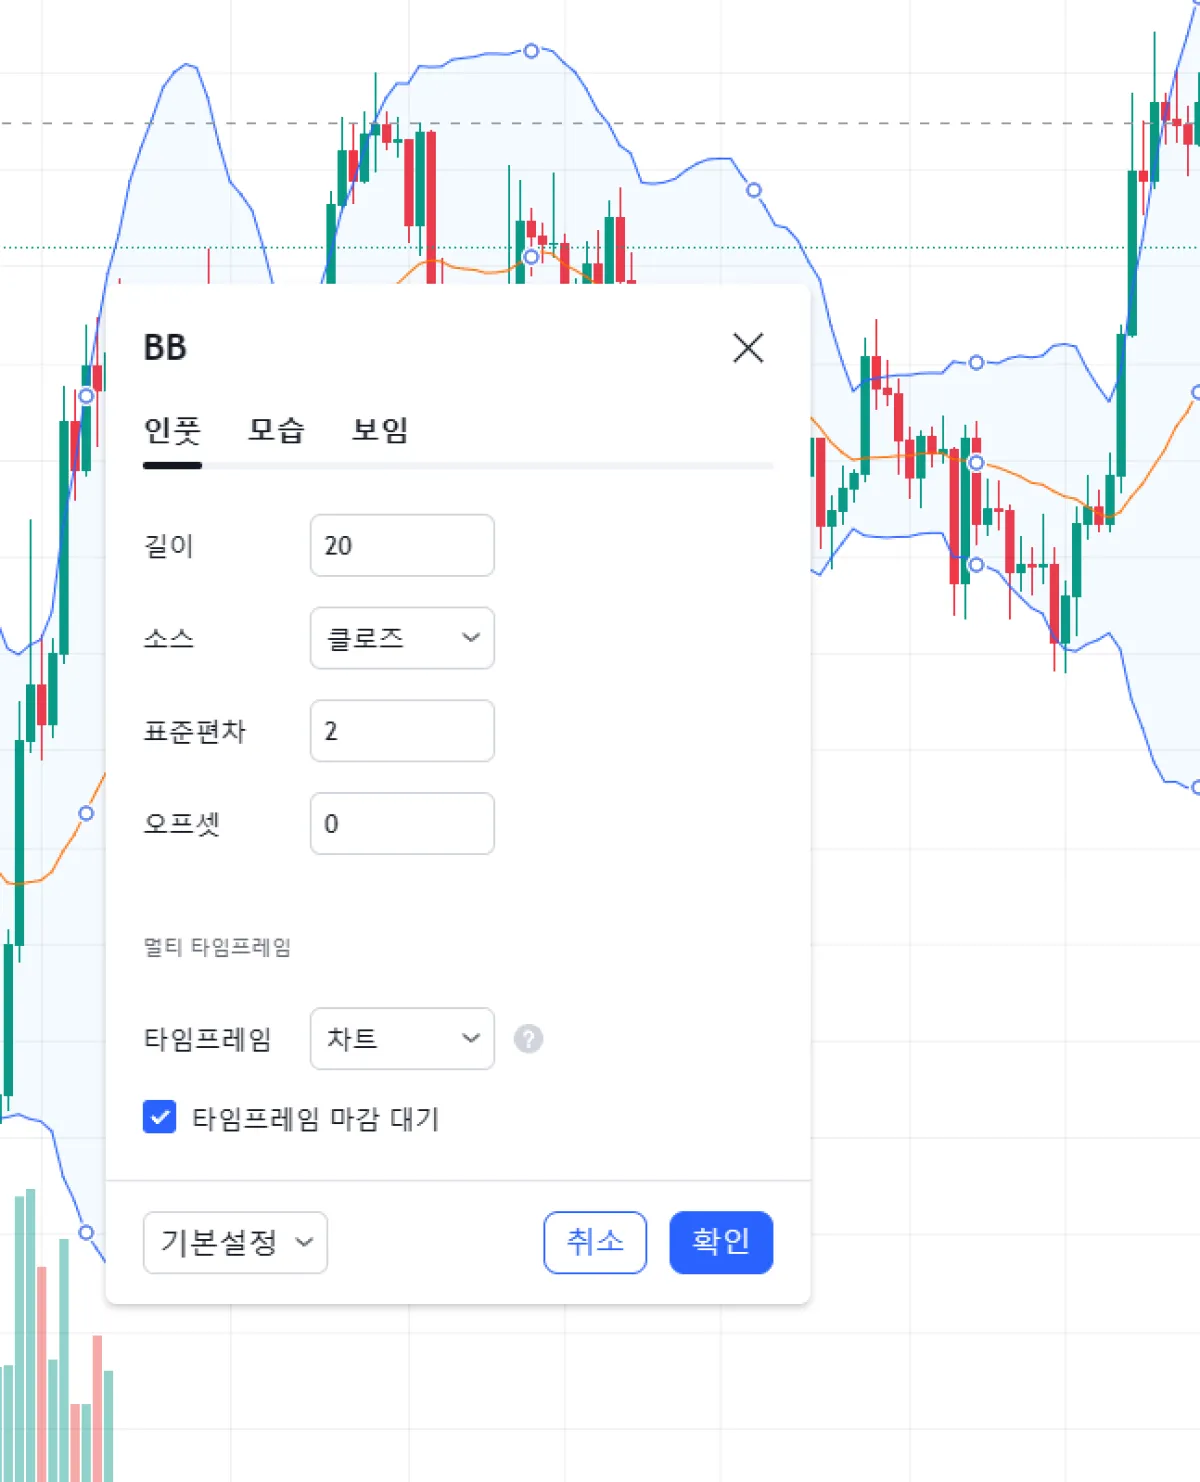Switch to the 모습 tab
Image resolution: width=1200 pixels, height=1482 pixels.
(276, 431)
